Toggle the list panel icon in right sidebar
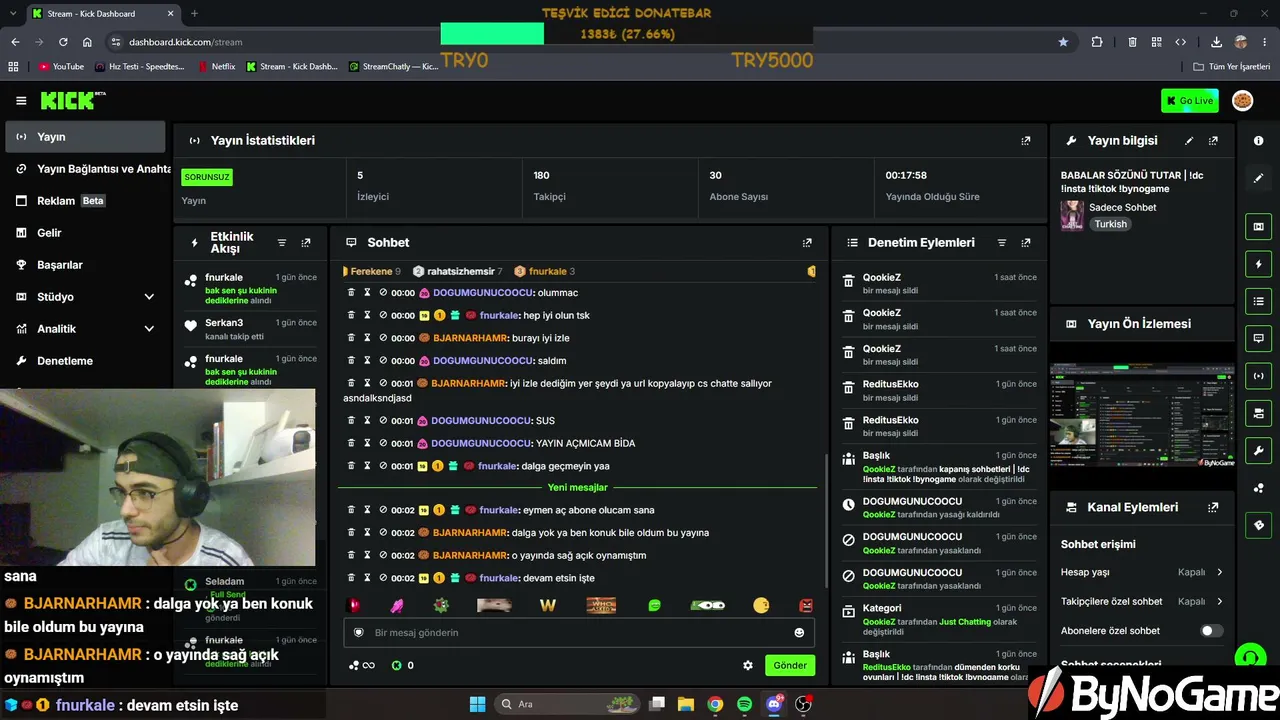The width and height of the screenshot is (1280, 720). (1259, 301)
